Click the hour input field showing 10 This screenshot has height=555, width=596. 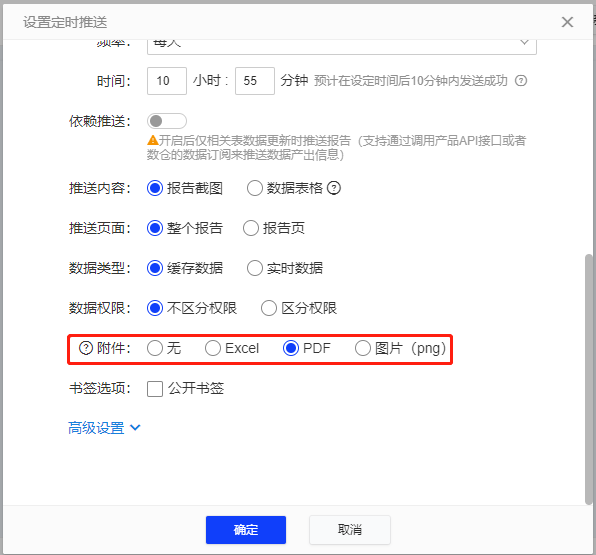pyautogui.click(x=167, y=81)
